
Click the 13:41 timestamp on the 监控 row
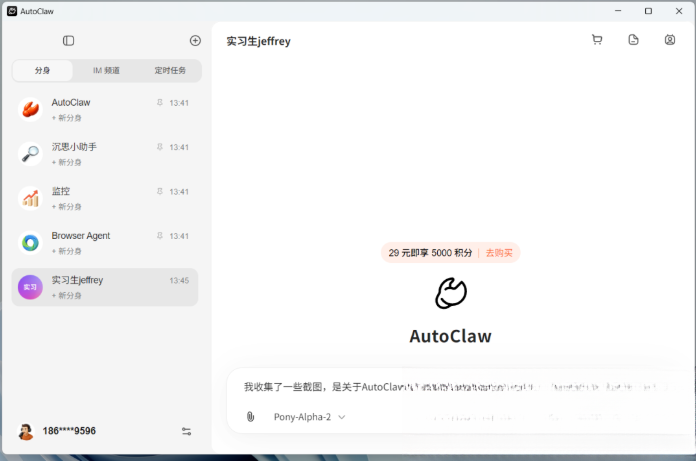point(179,192)
